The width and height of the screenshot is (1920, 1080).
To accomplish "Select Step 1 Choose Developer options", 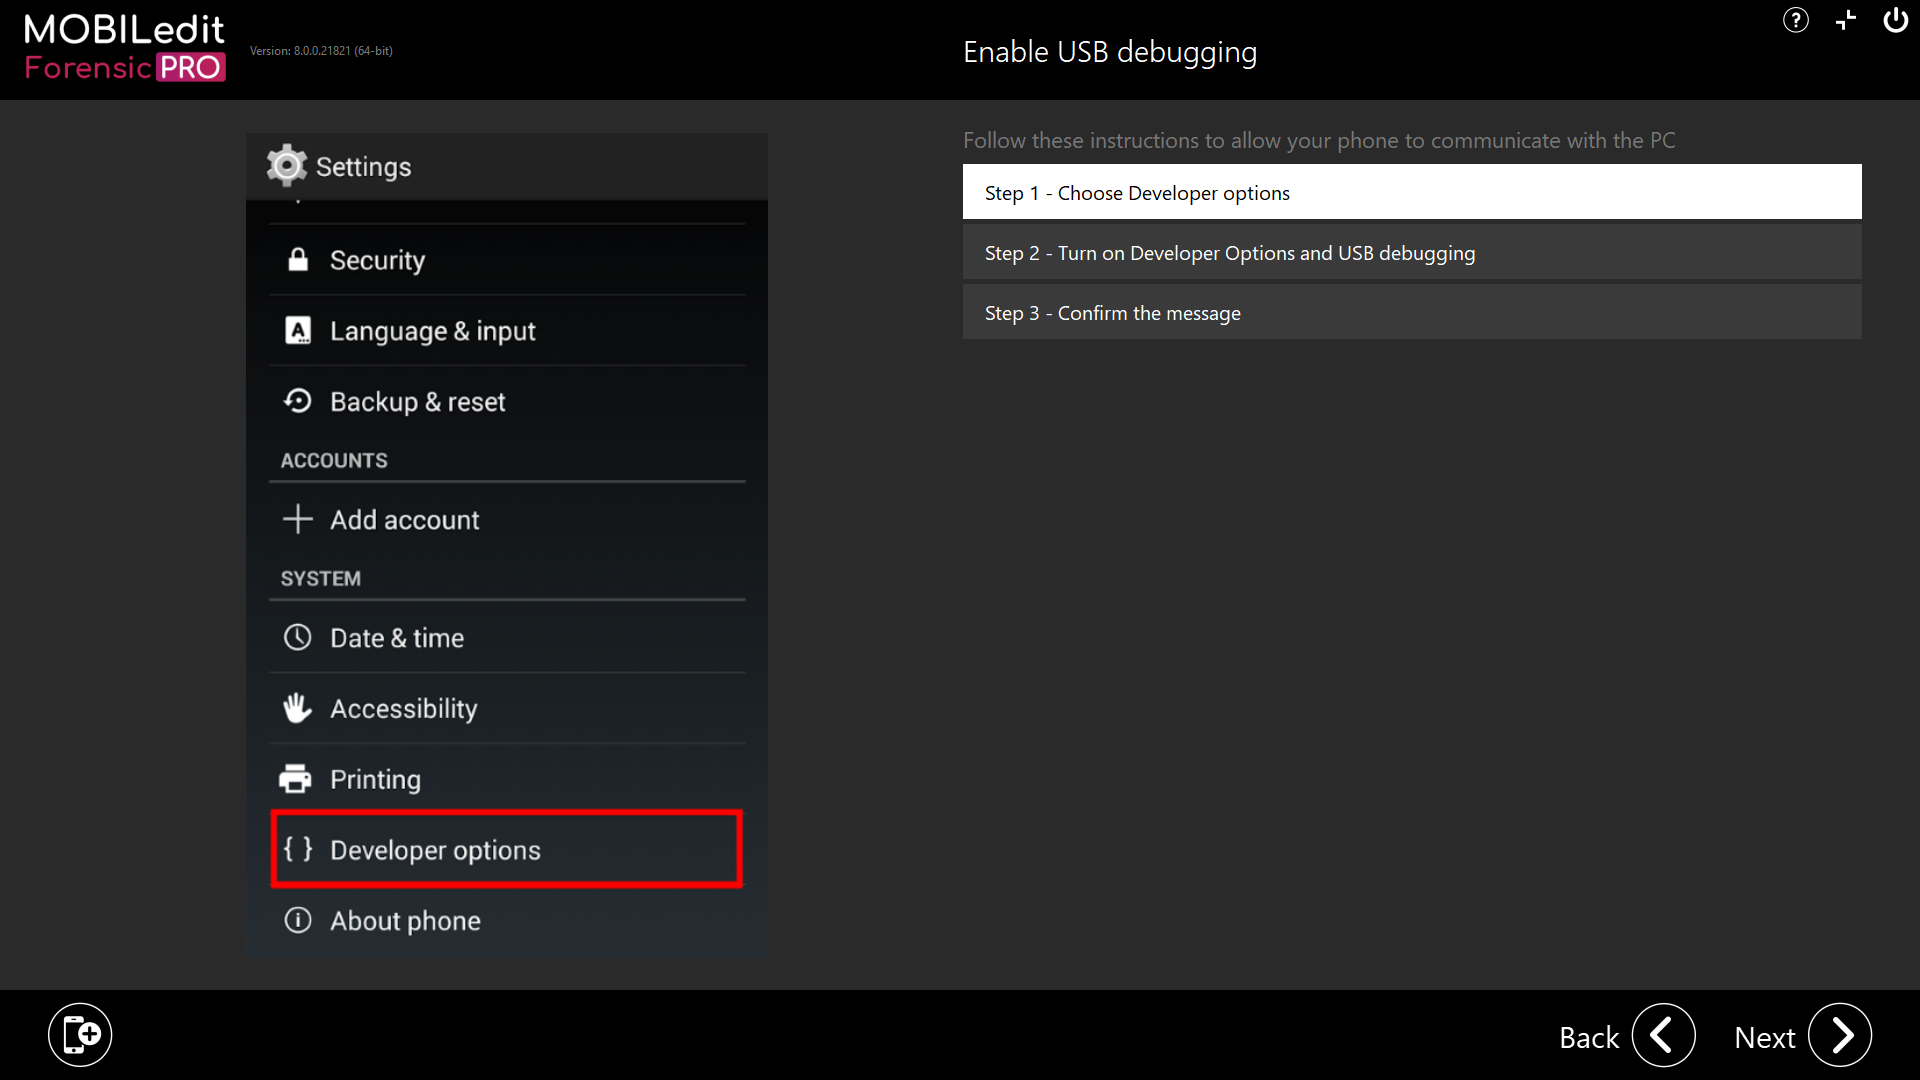I will [1411, 192].
